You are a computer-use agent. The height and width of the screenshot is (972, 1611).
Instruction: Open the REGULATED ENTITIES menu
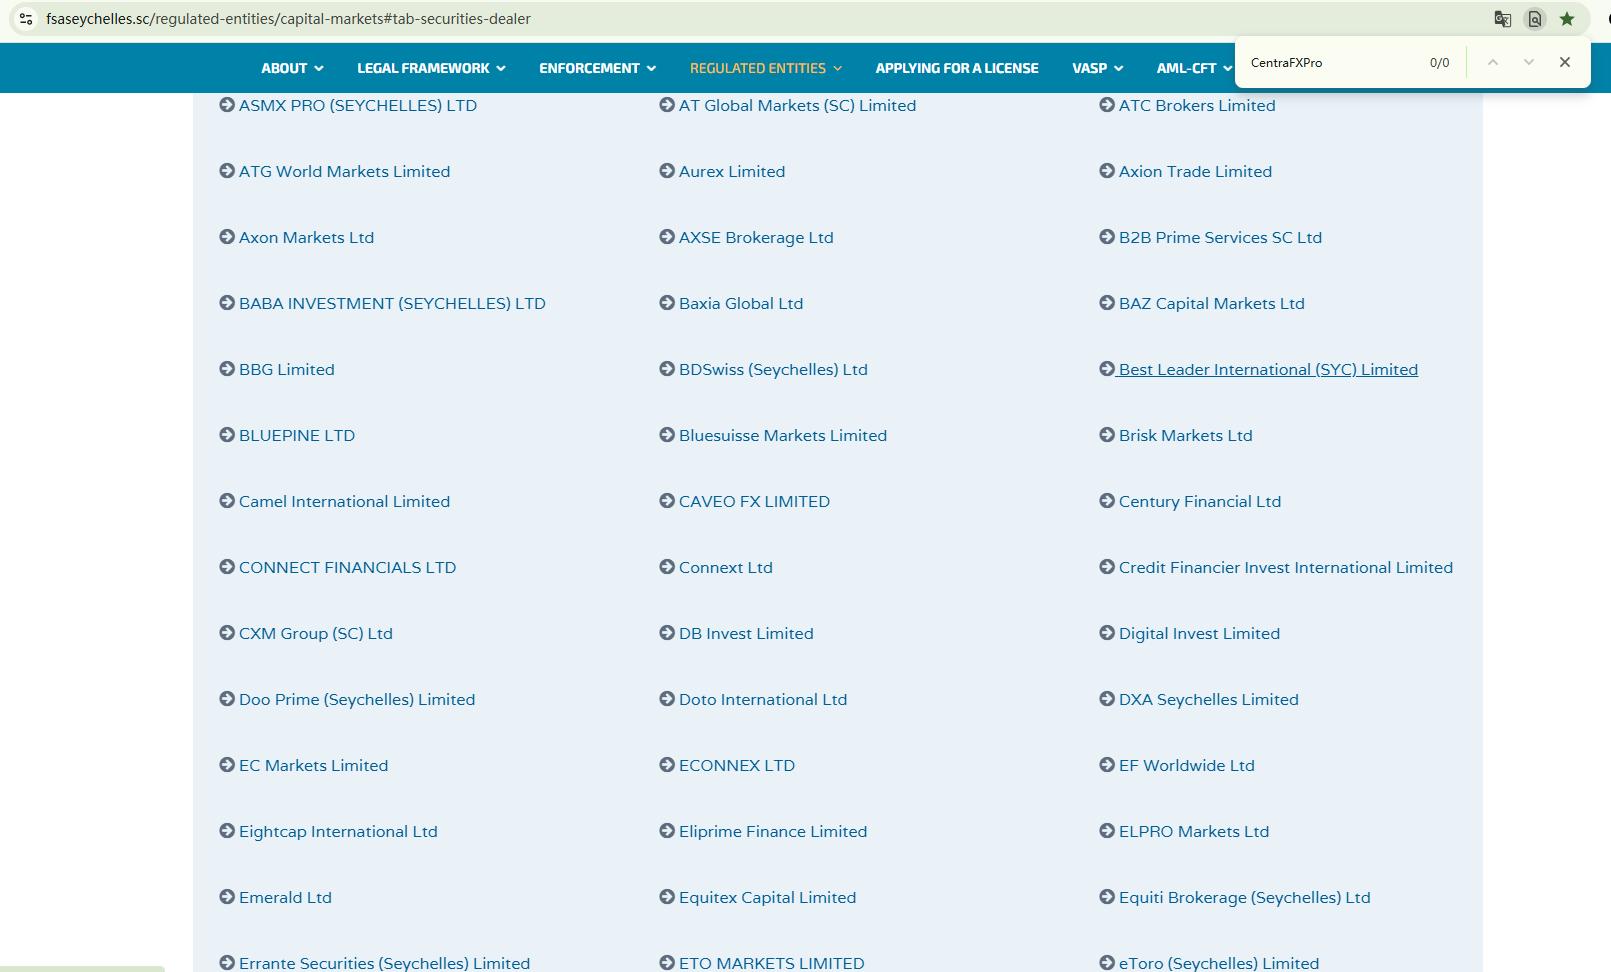tap(765, 68)
